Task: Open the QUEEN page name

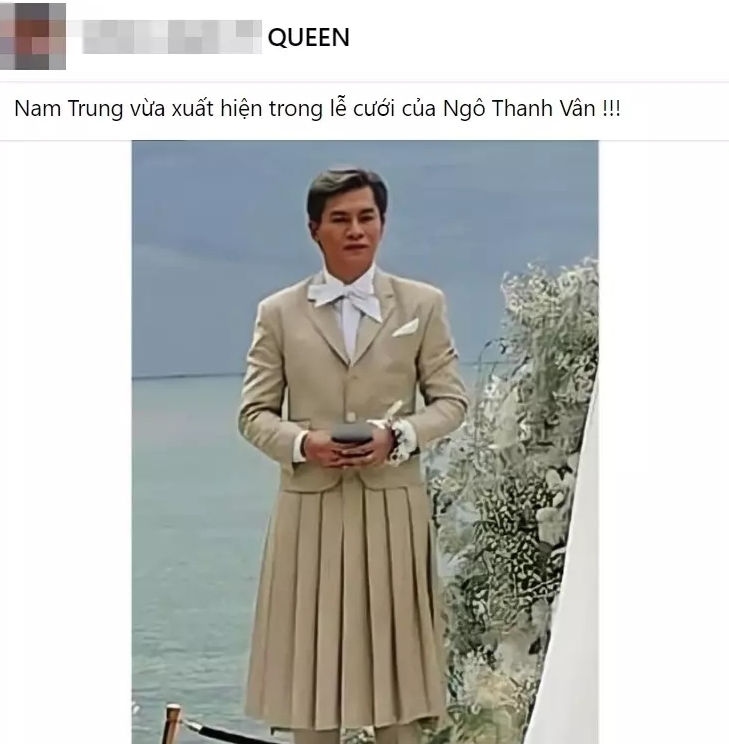Action: (308, 37)
